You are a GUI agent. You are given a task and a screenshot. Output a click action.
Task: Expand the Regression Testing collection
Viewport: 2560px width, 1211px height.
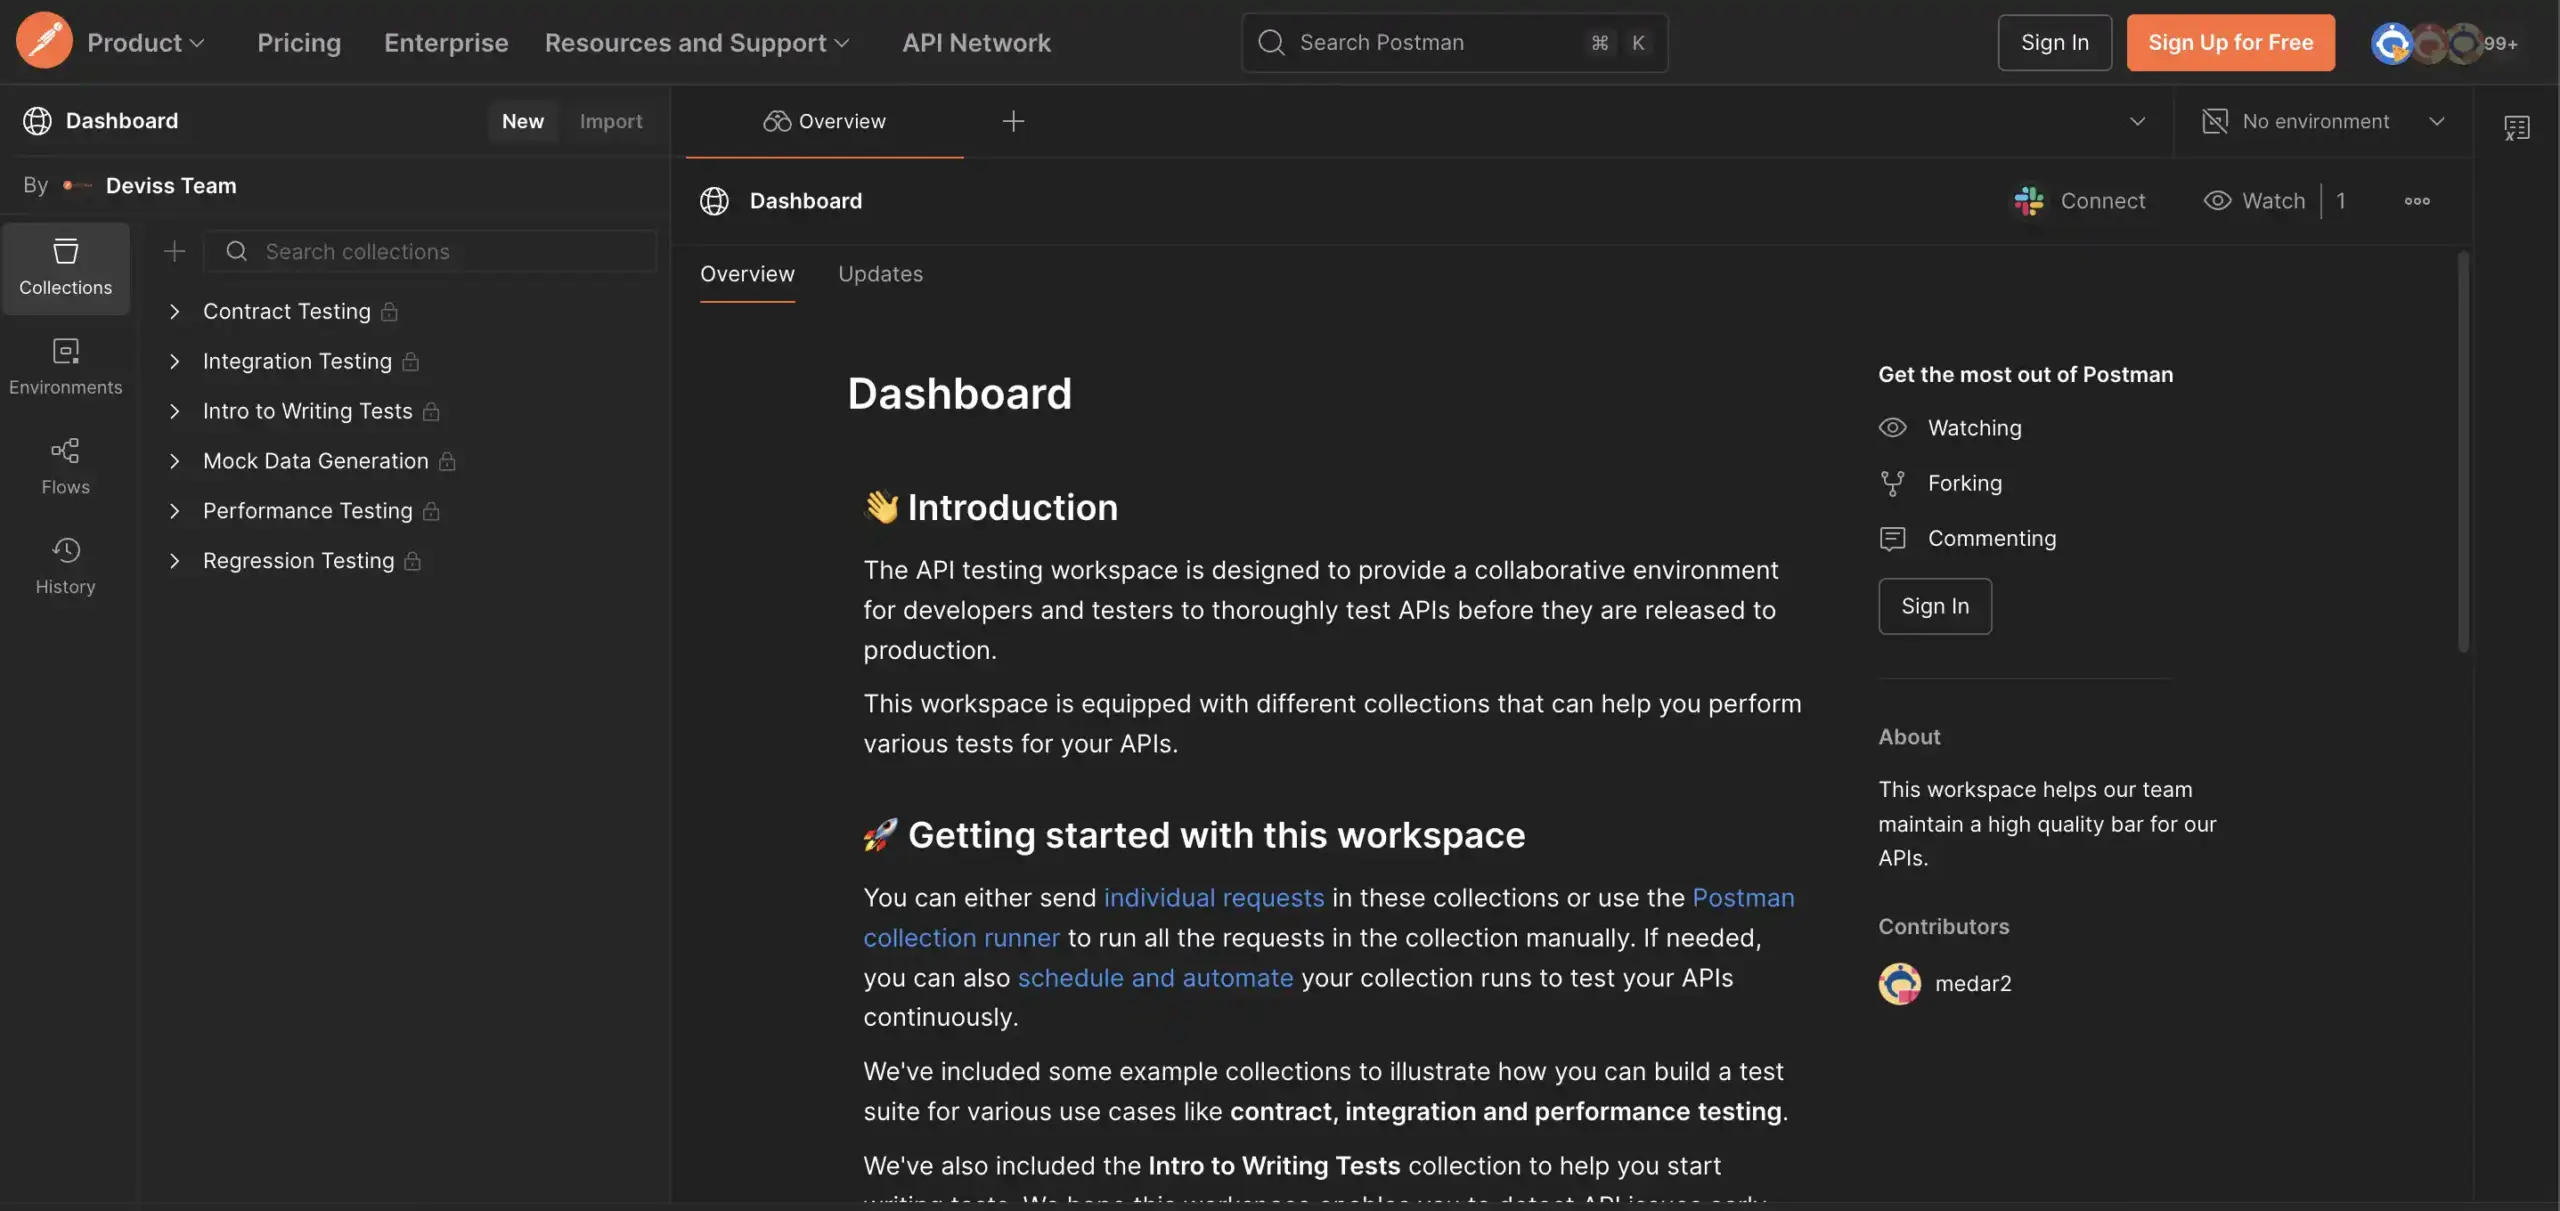pos(174,562)
